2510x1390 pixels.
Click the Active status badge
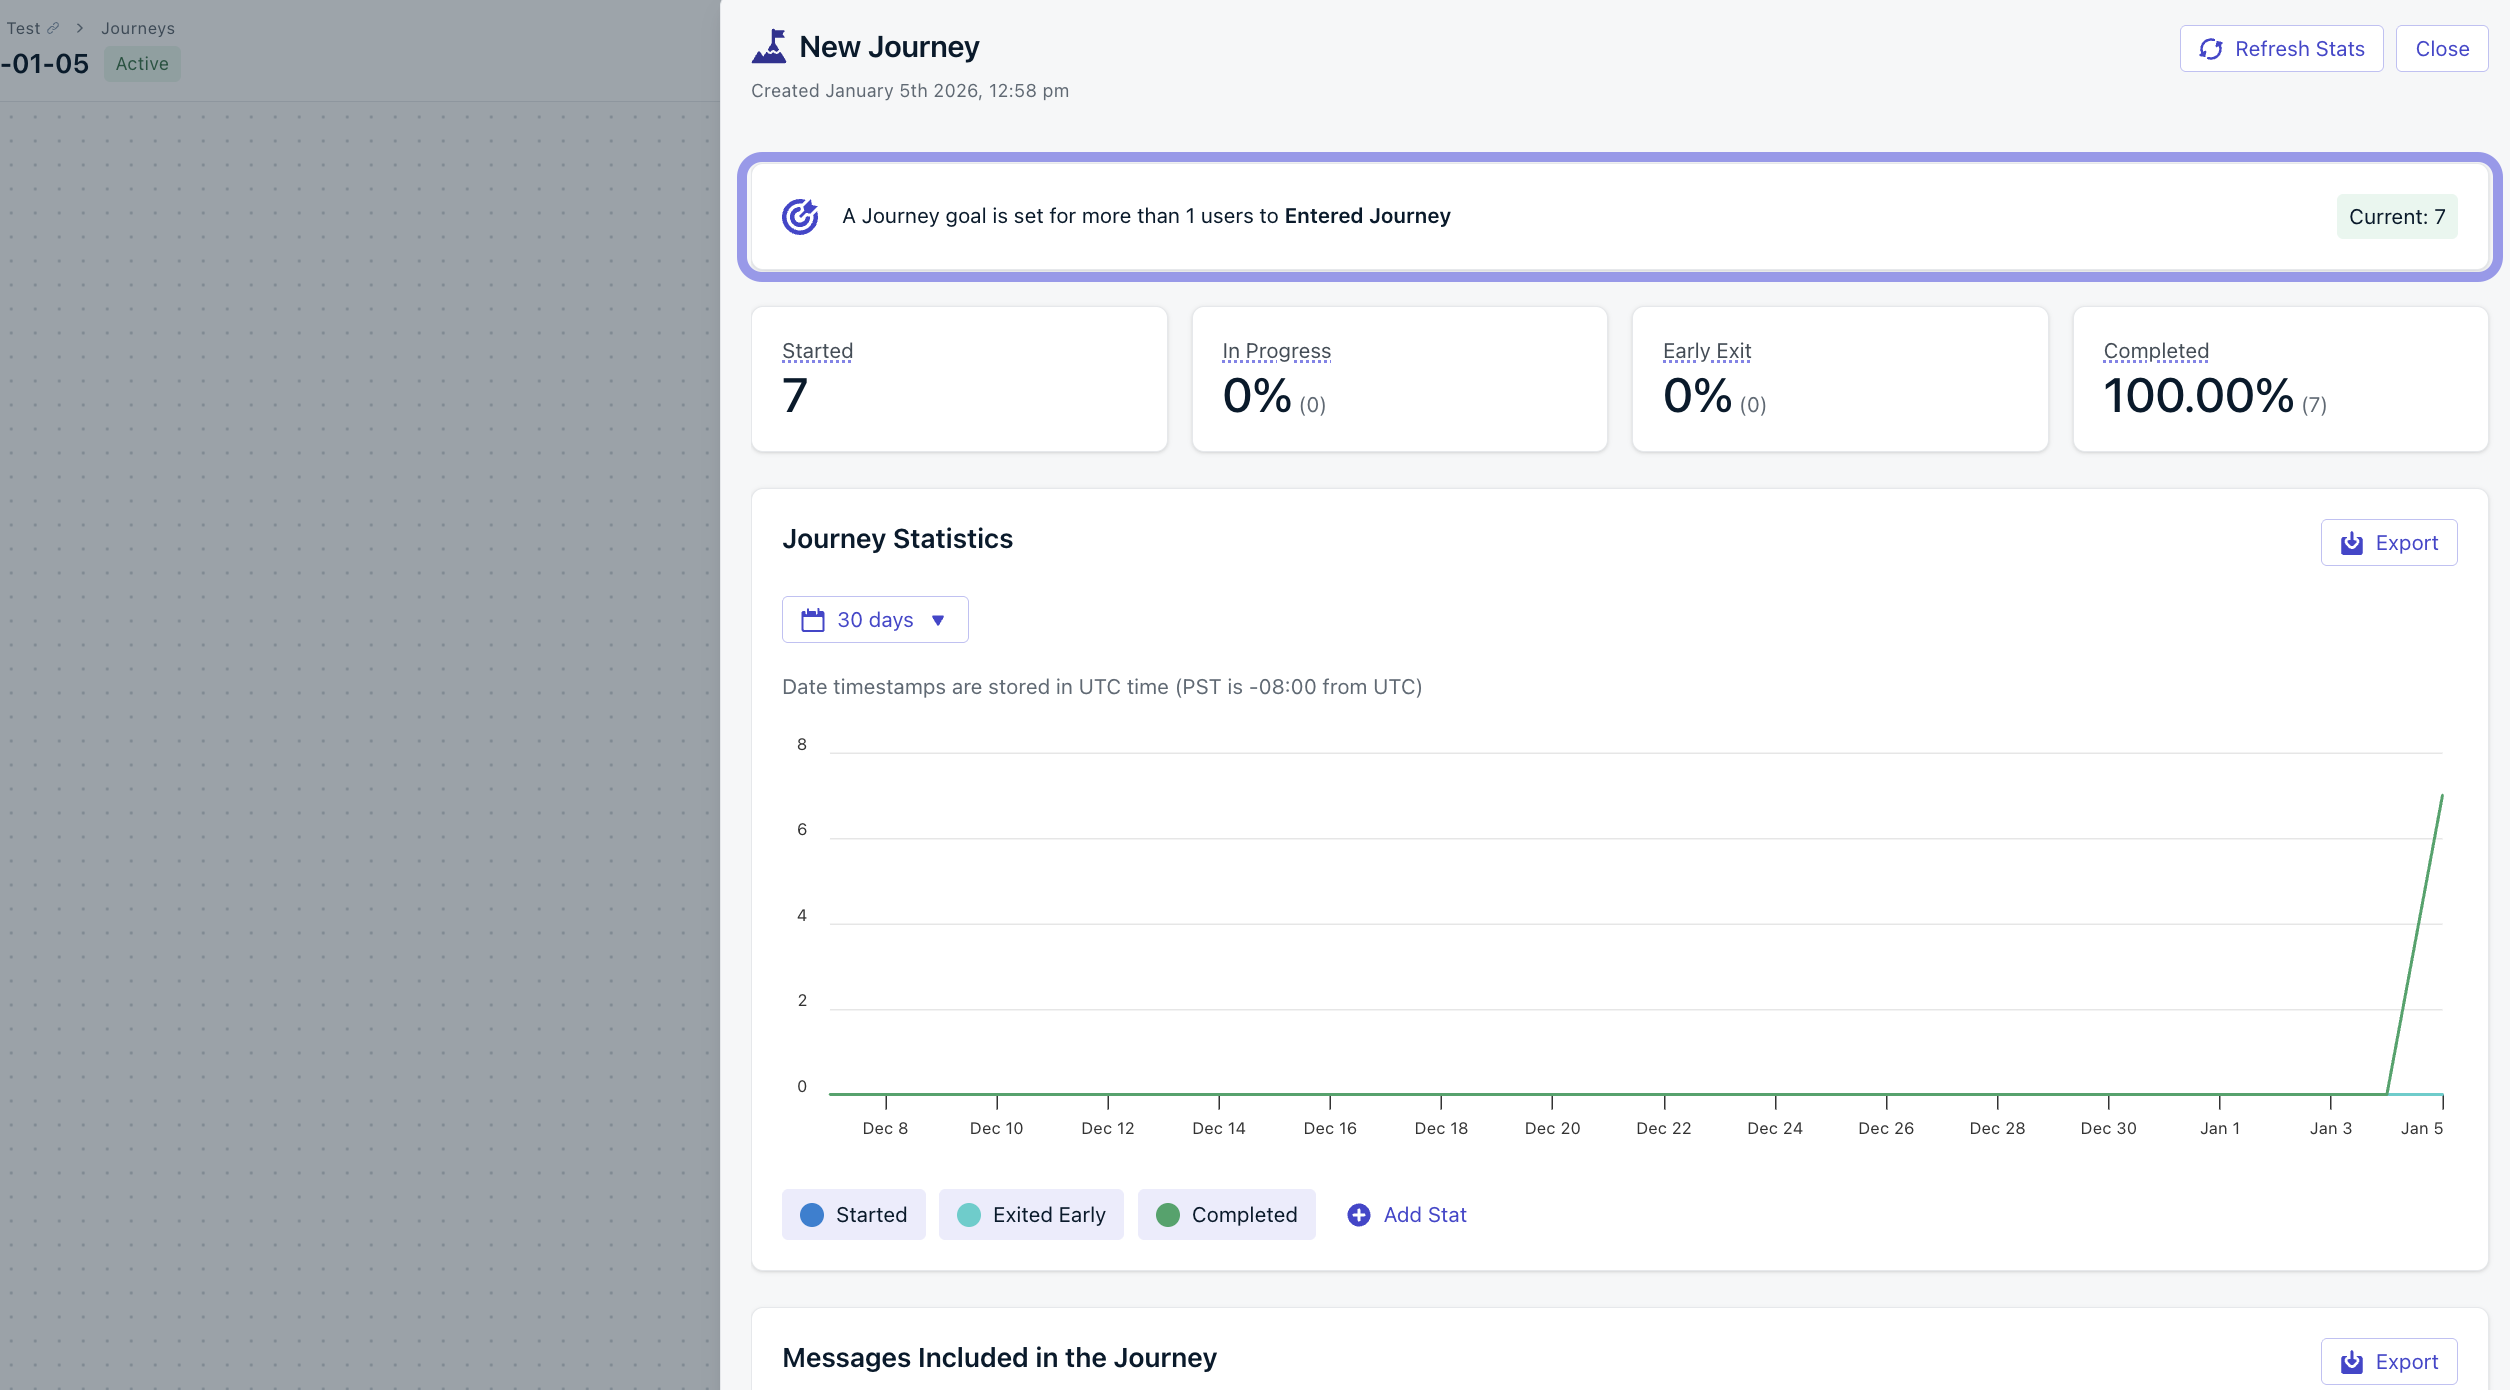(141, 63)
